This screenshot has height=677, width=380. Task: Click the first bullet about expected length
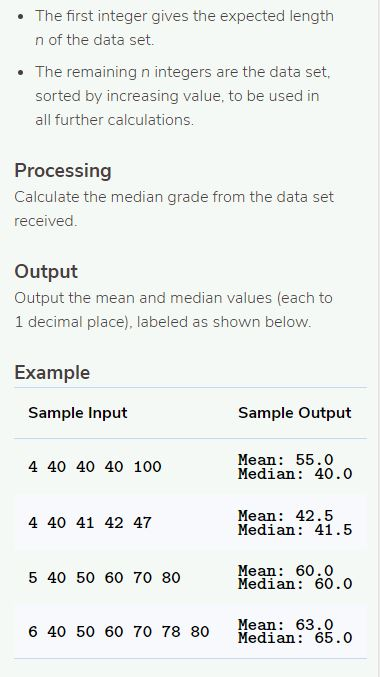click(184, 28)
